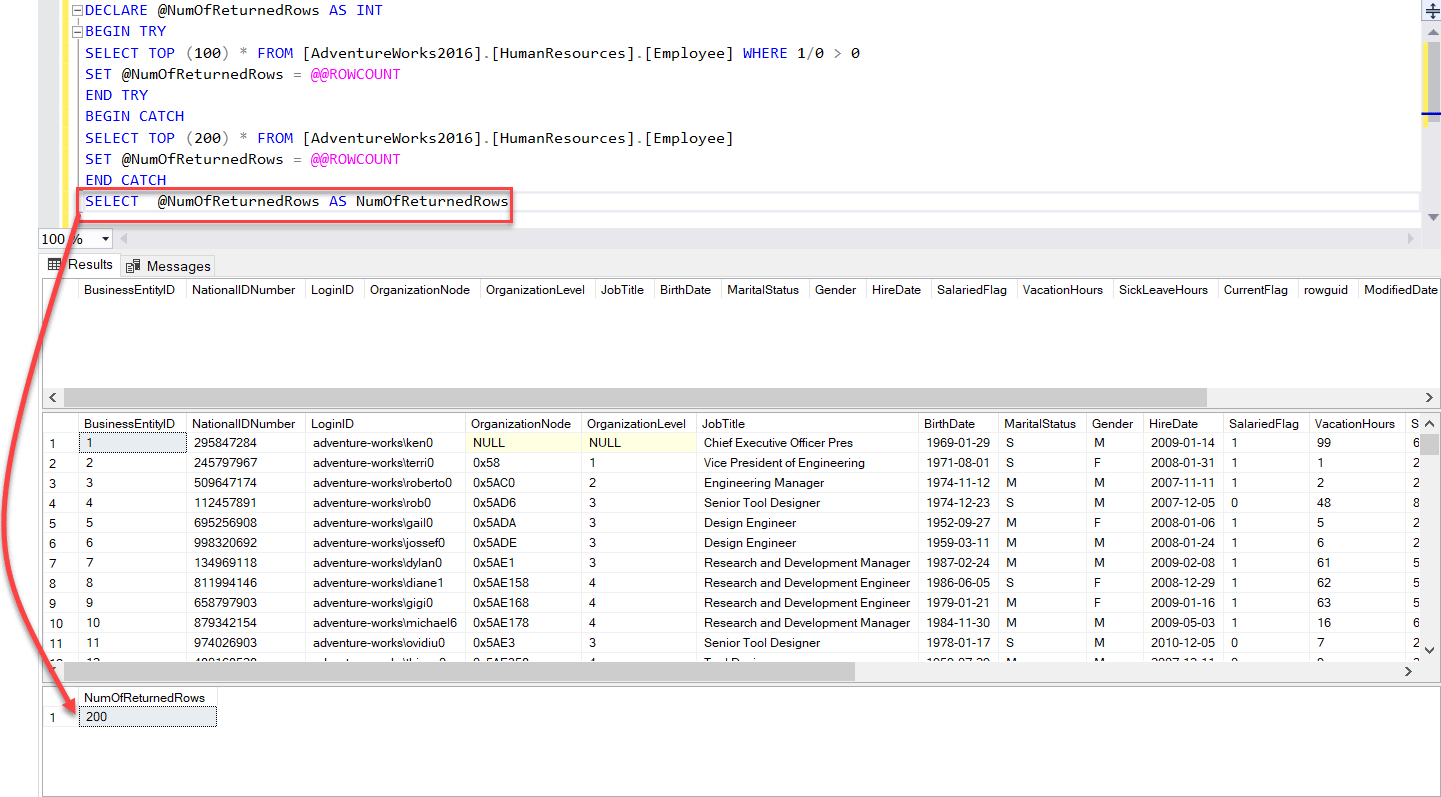Click the NationalIDNumber cell 879342154
The width and height of the screenshot is (1441, 797).
coord(245,623)
